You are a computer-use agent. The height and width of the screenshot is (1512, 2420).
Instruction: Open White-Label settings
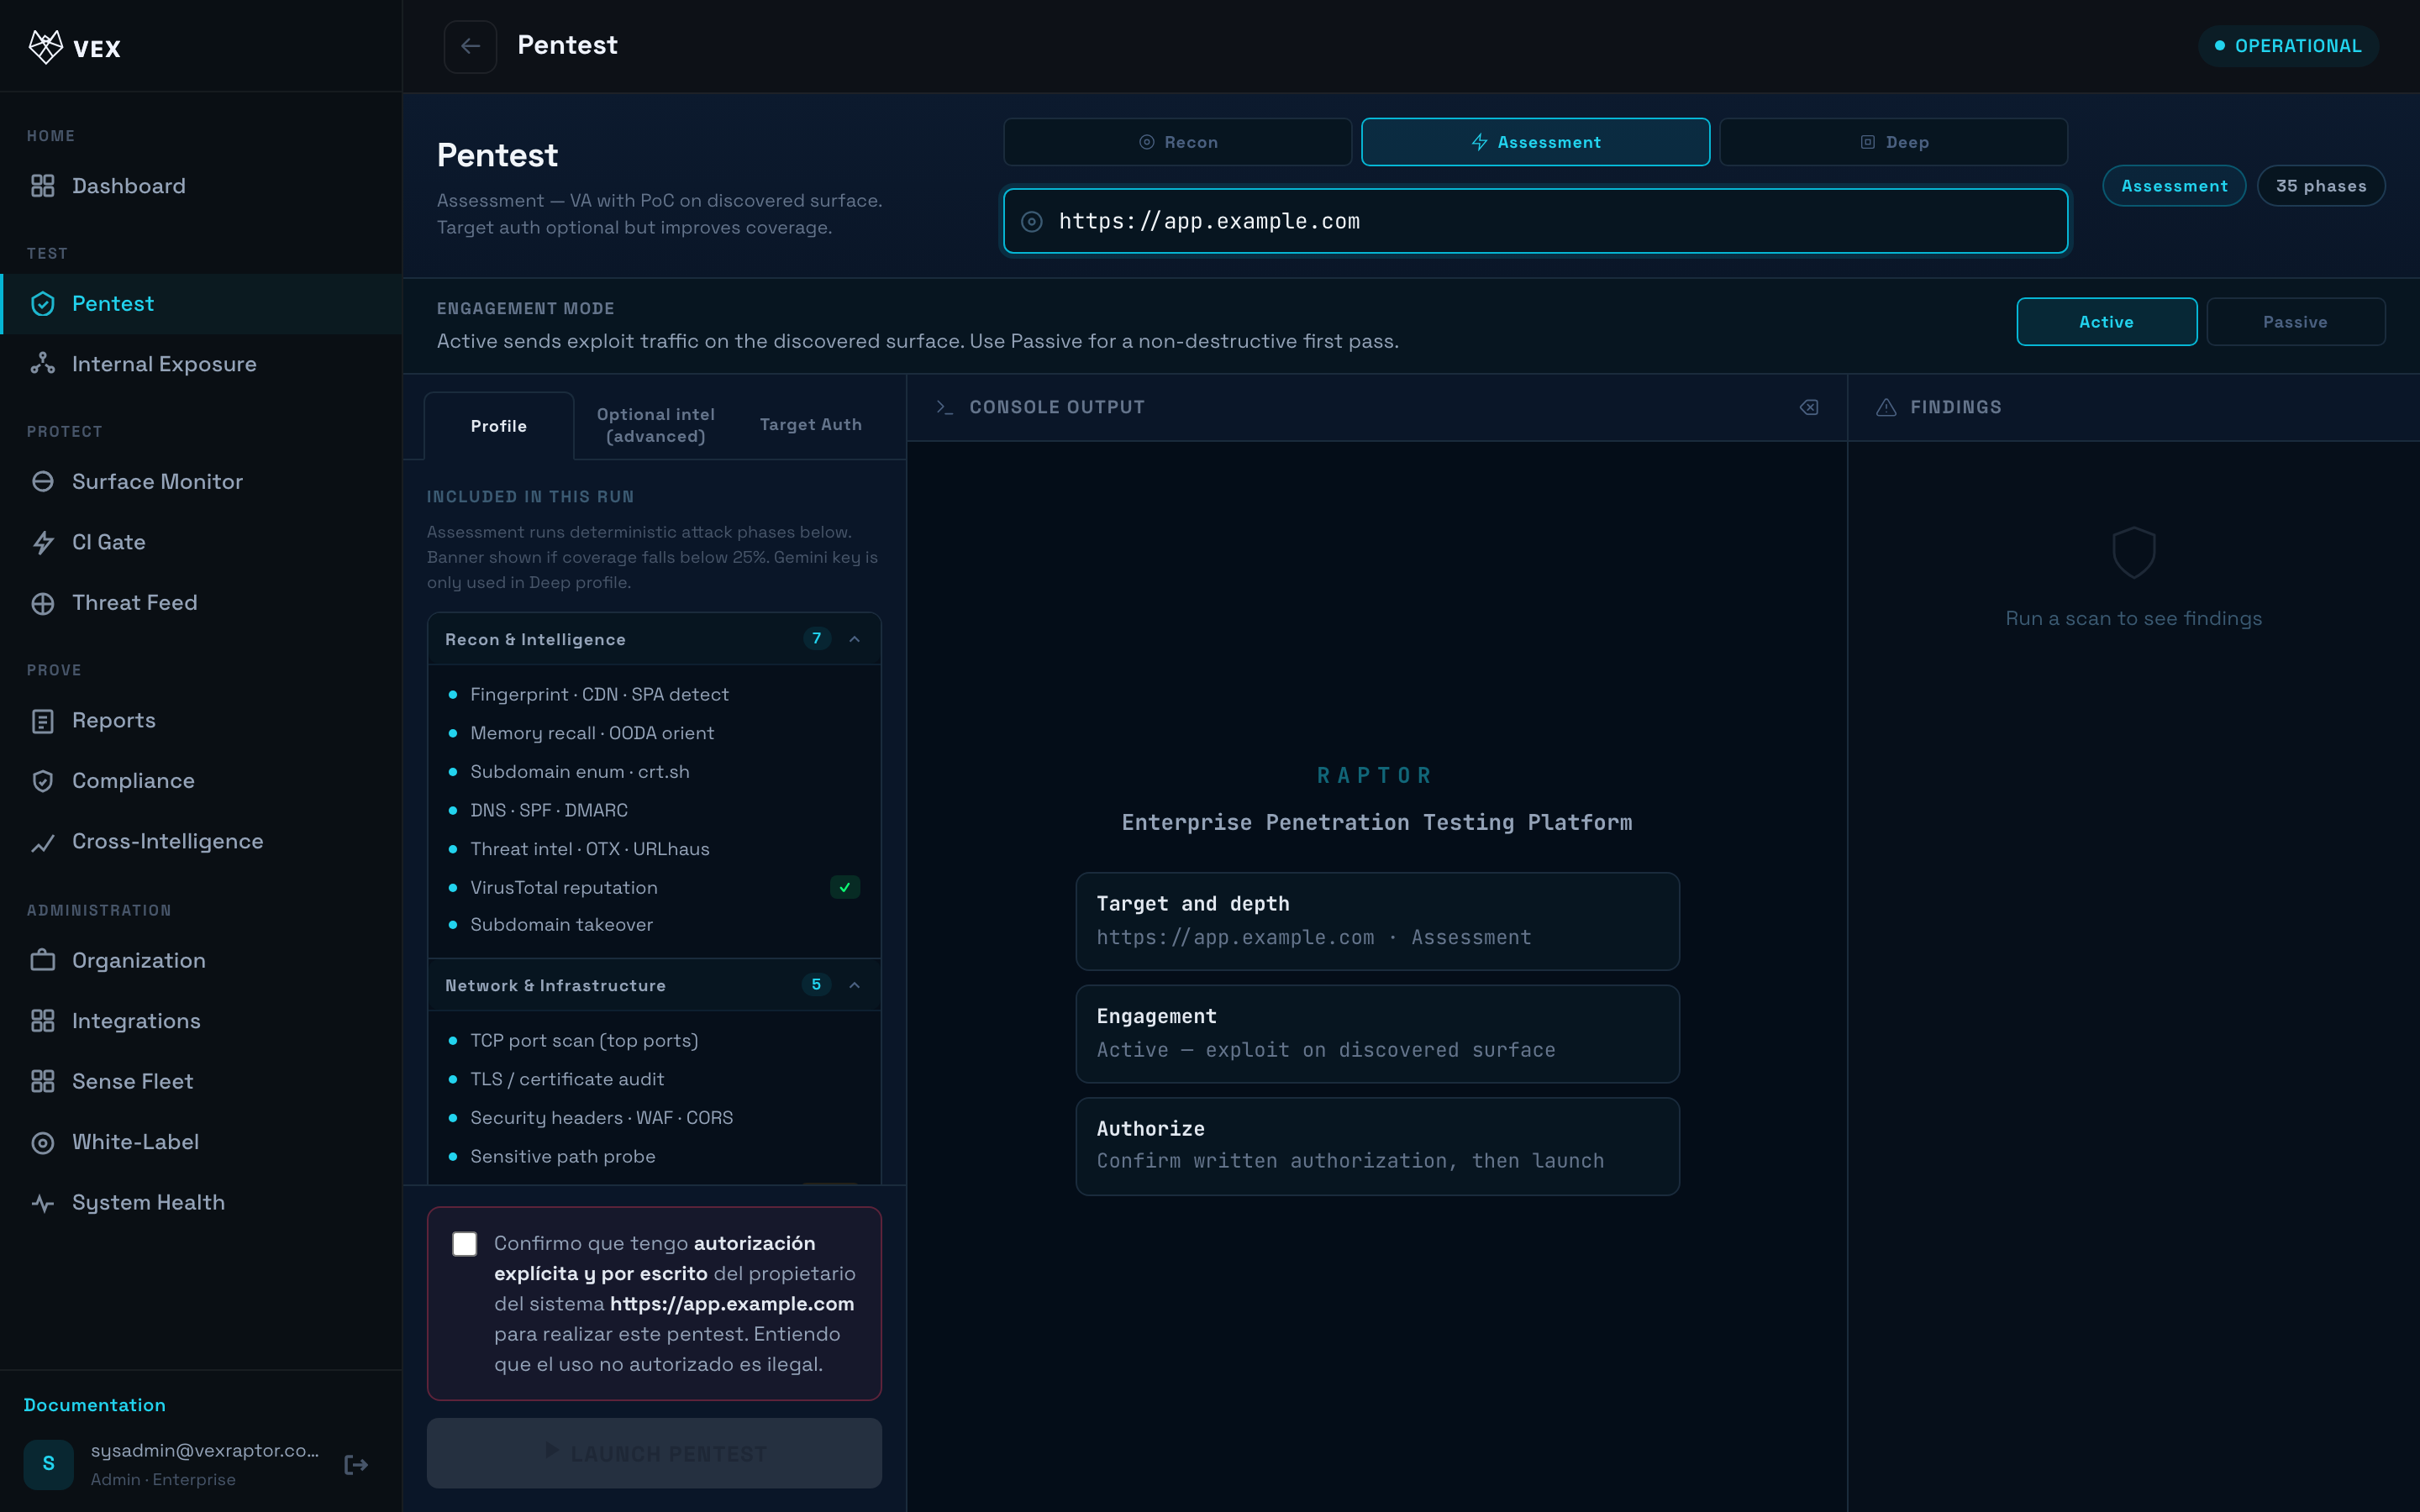click(x=201, y=1142)
